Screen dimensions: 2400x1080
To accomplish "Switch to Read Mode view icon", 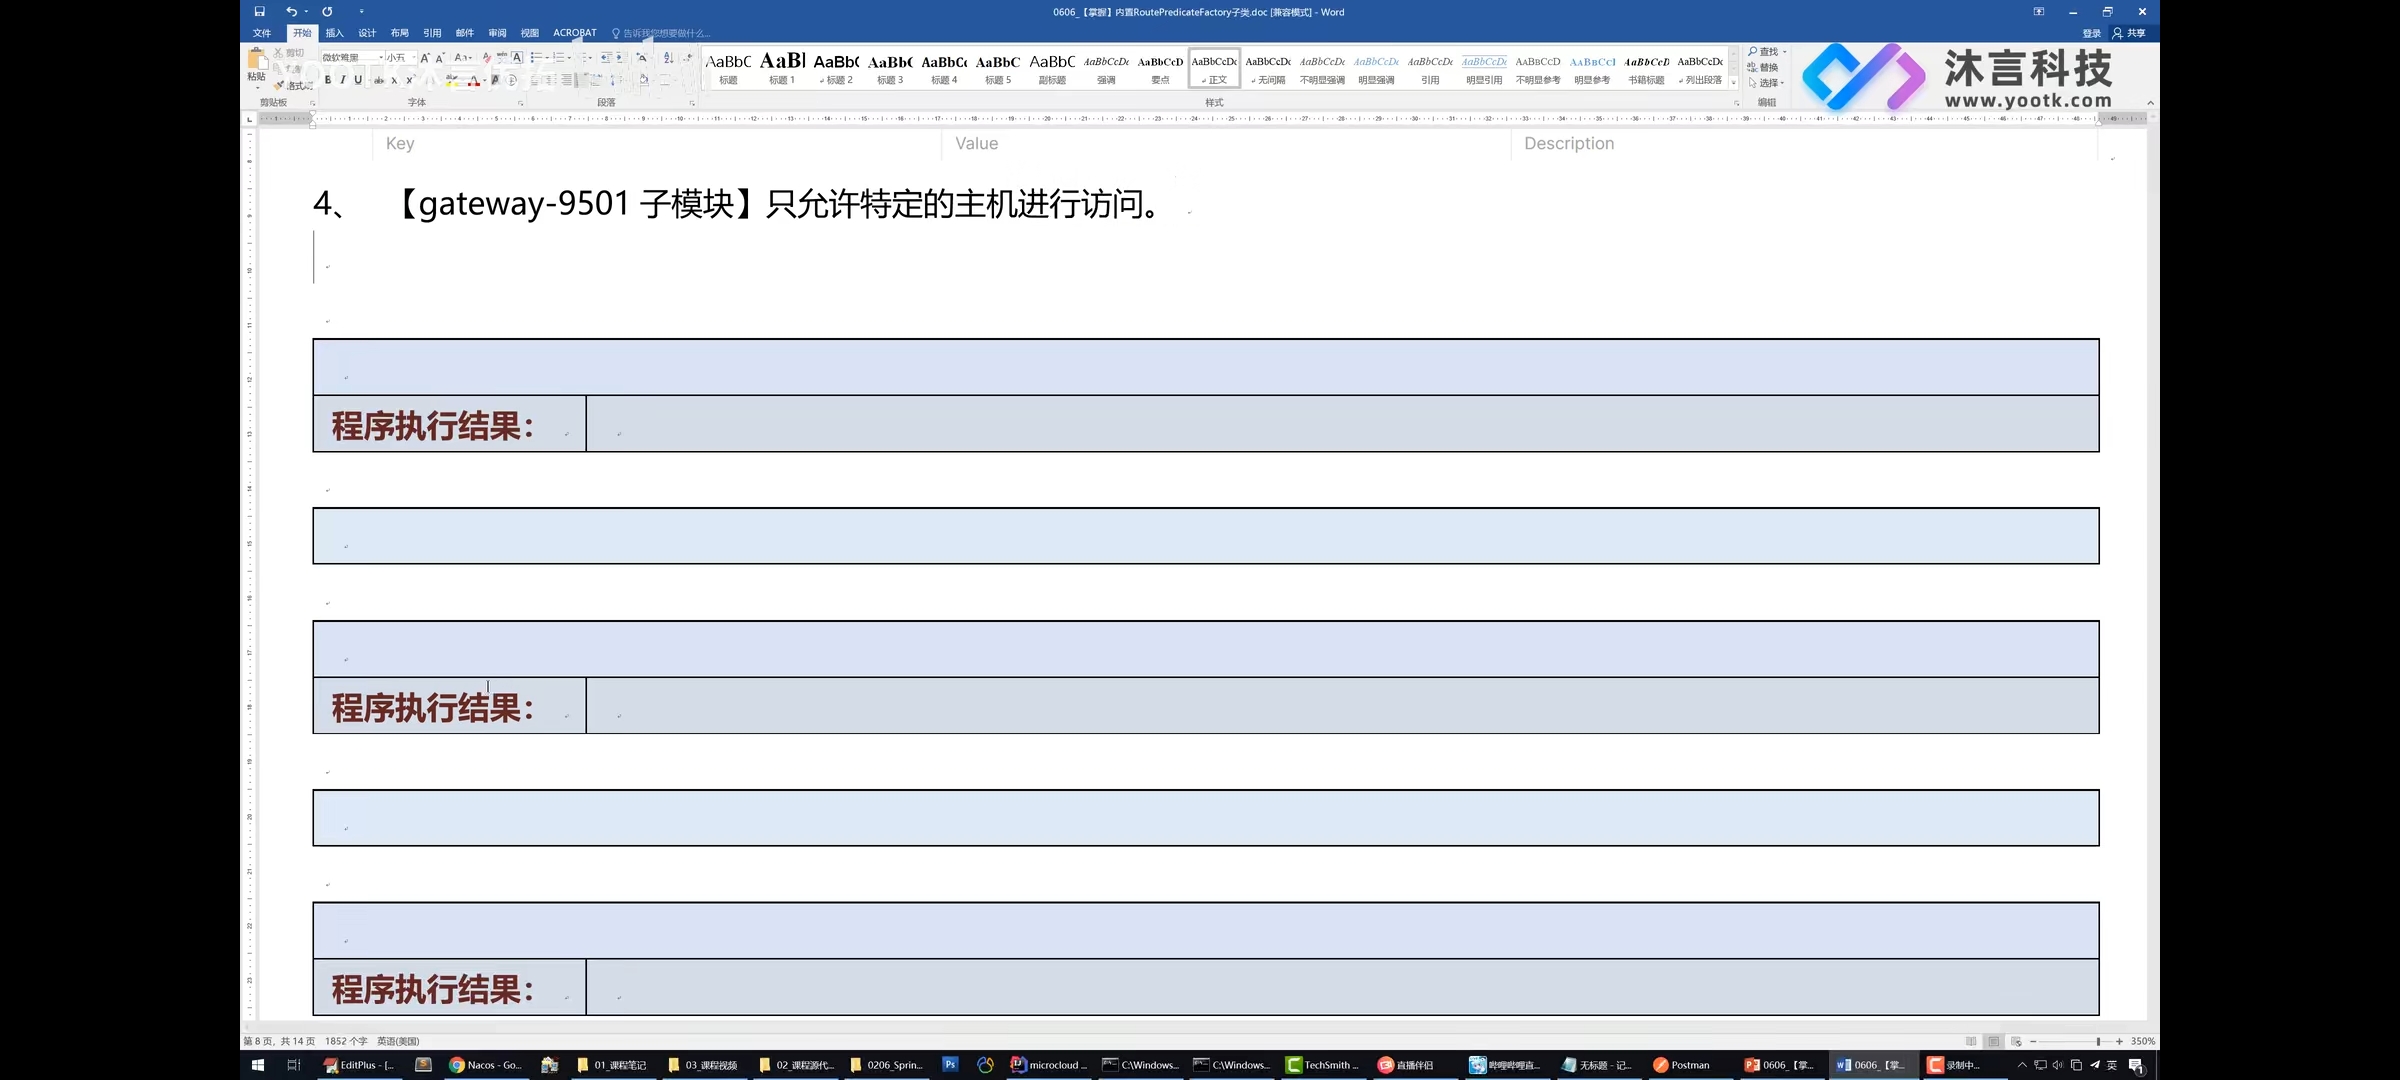I will pyautogui.click(x=1971, y=1041).
